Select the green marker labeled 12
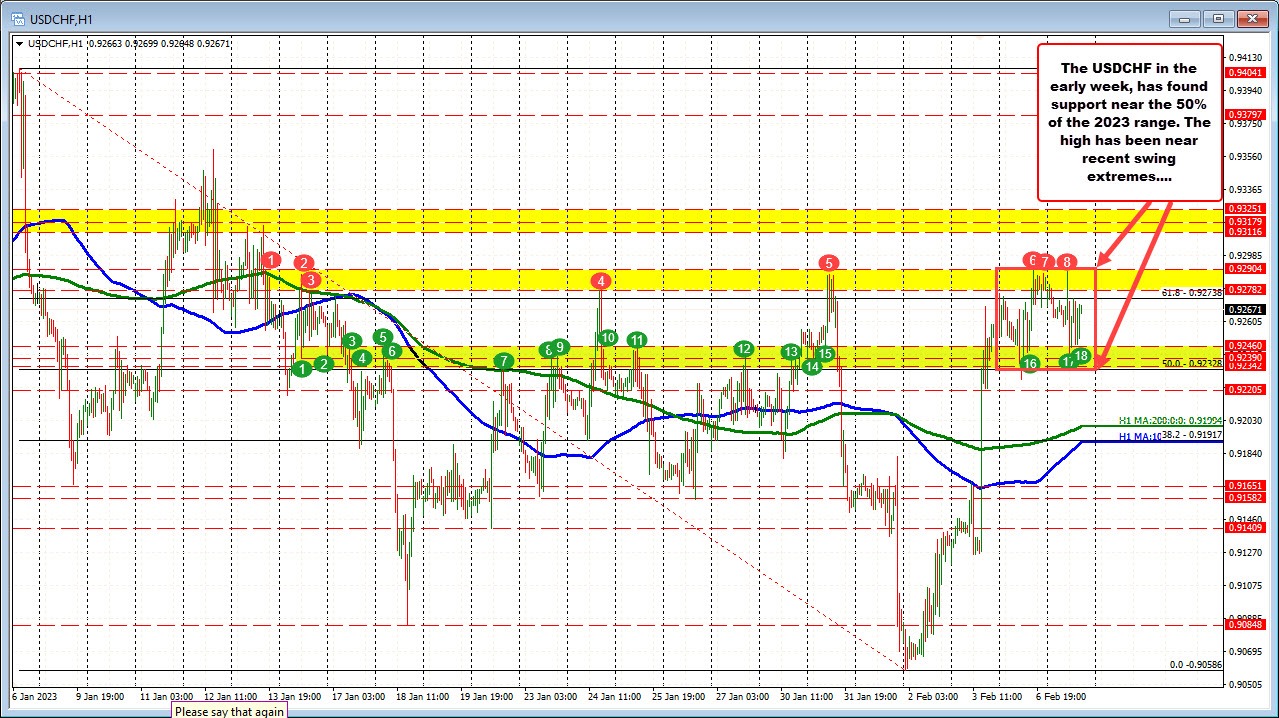 coord(743,349)
